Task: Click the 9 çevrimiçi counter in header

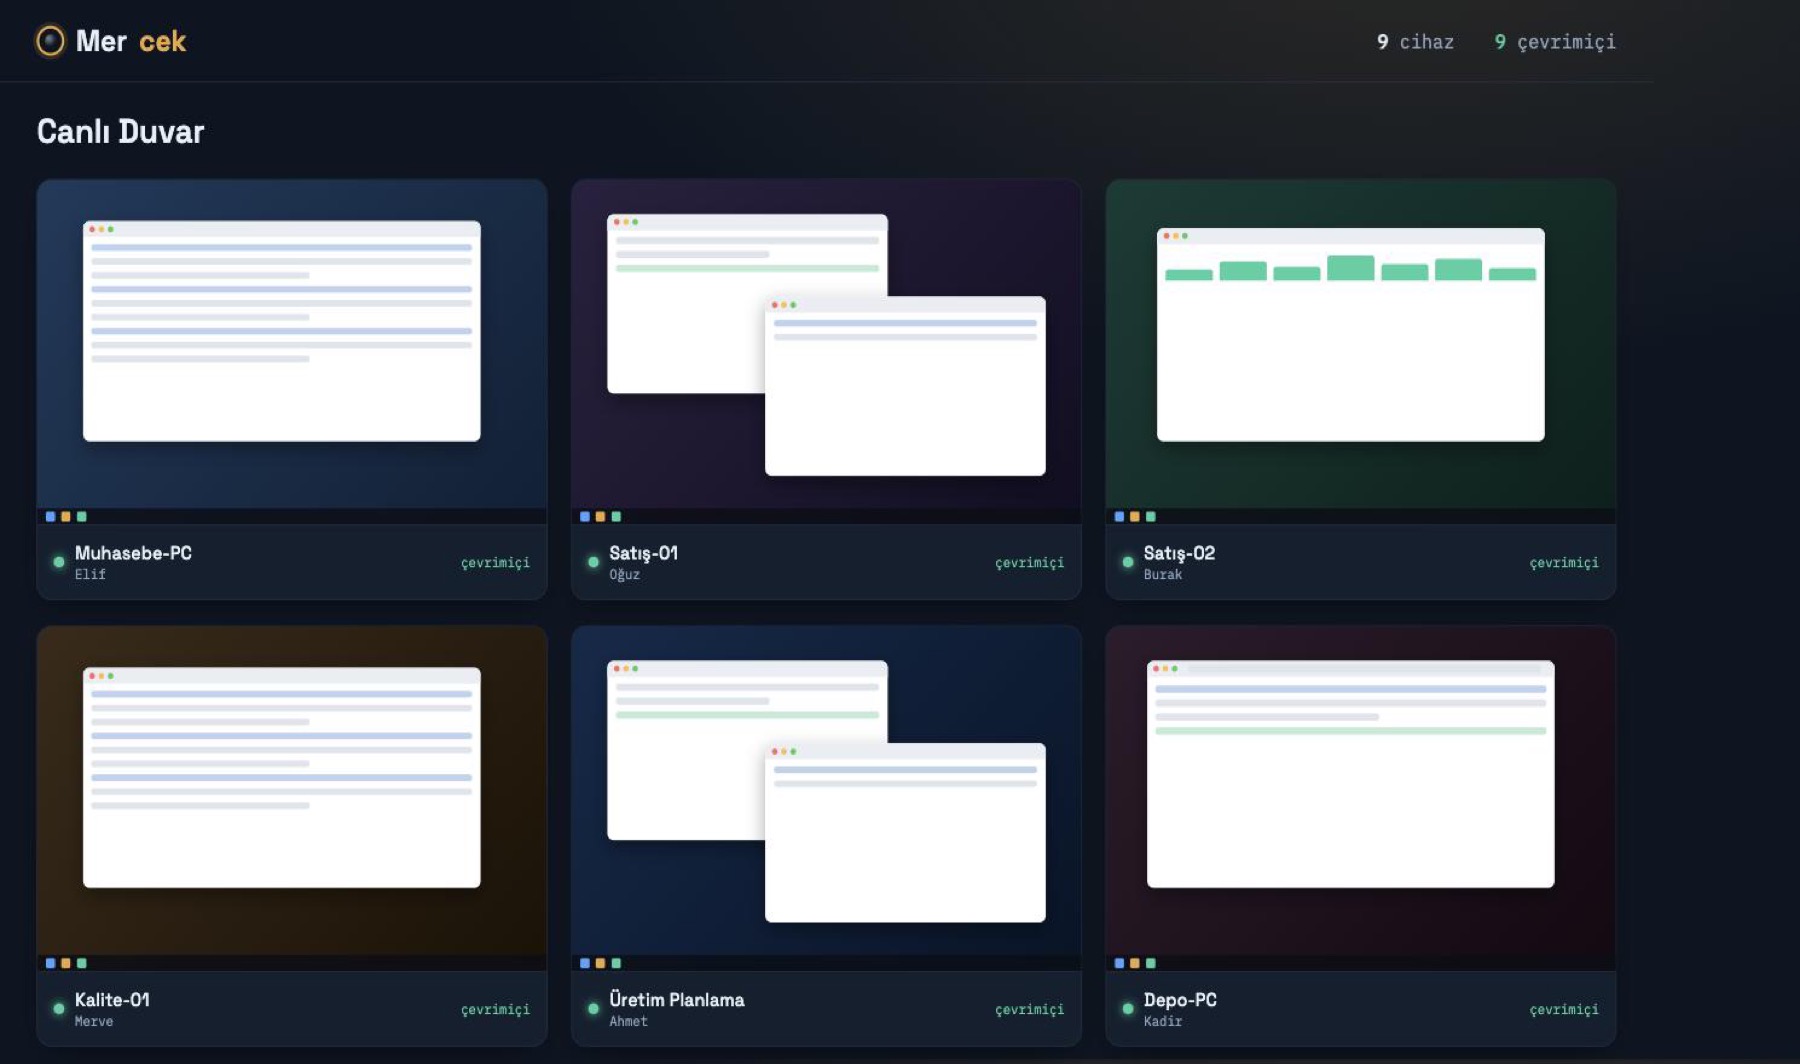Action: [x=1555, y=42]
